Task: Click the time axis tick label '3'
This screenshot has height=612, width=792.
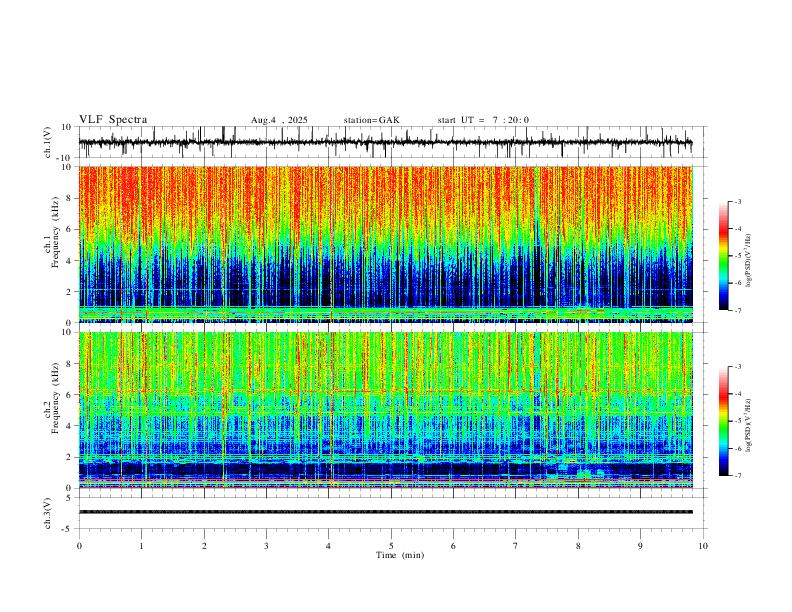Action: click(x=266, y=546)
